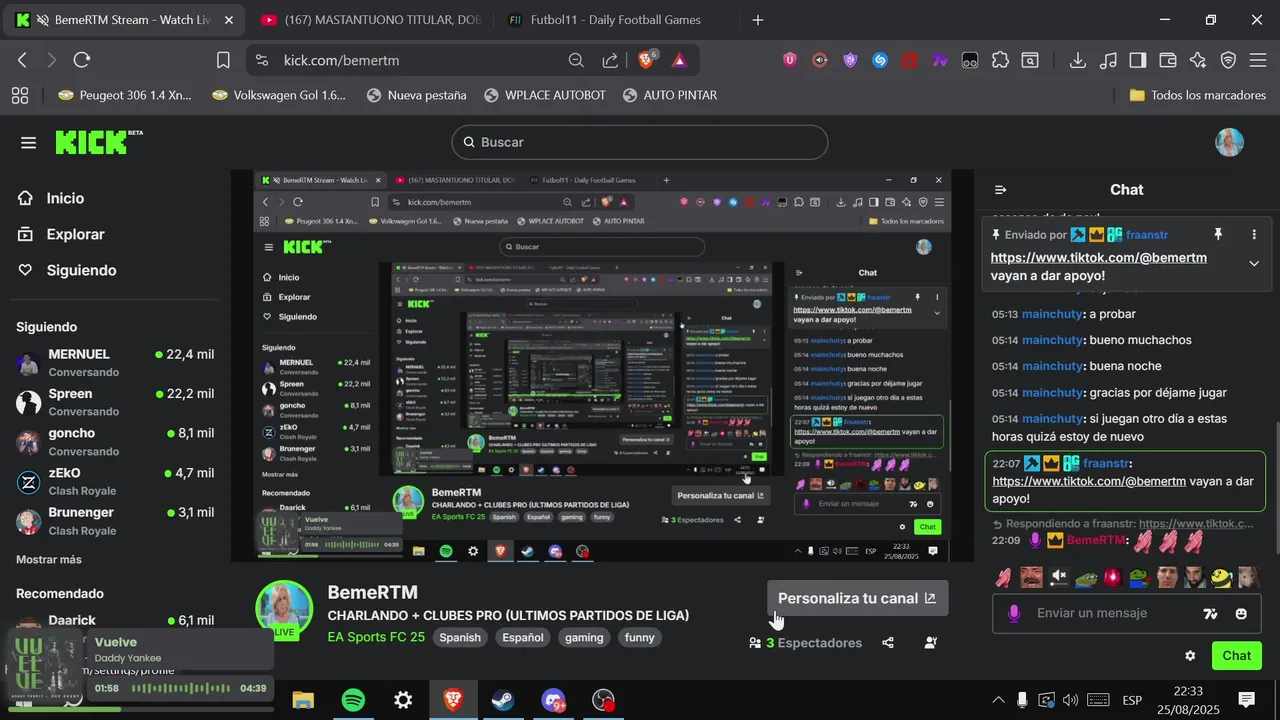Screen dimensions: 1280x720
Task: Insert the laughing man quick emote
Action: pyautogui.click(x=1032, y=577)
